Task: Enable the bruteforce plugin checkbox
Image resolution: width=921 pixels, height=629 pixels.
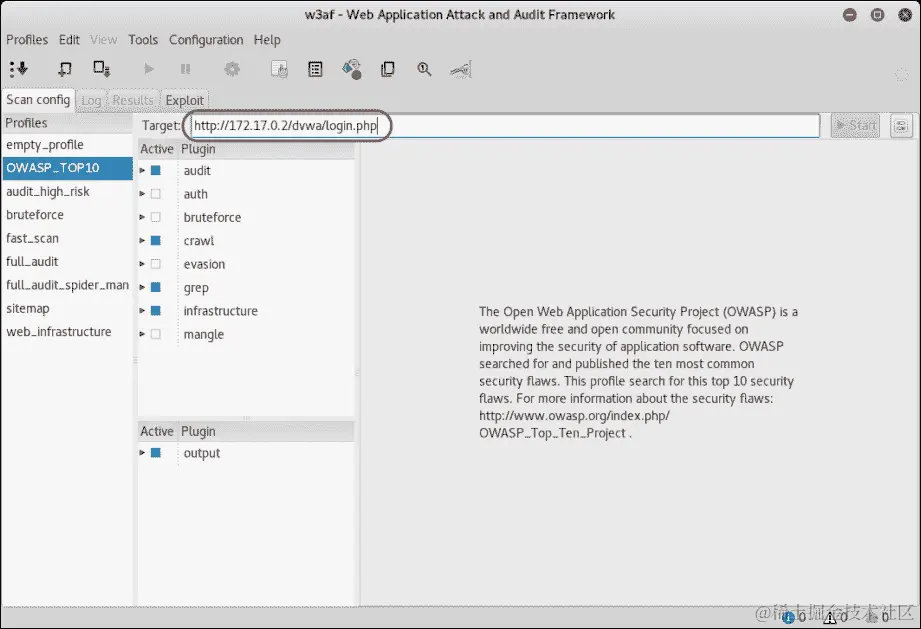Action: click(x=156, y=217)
